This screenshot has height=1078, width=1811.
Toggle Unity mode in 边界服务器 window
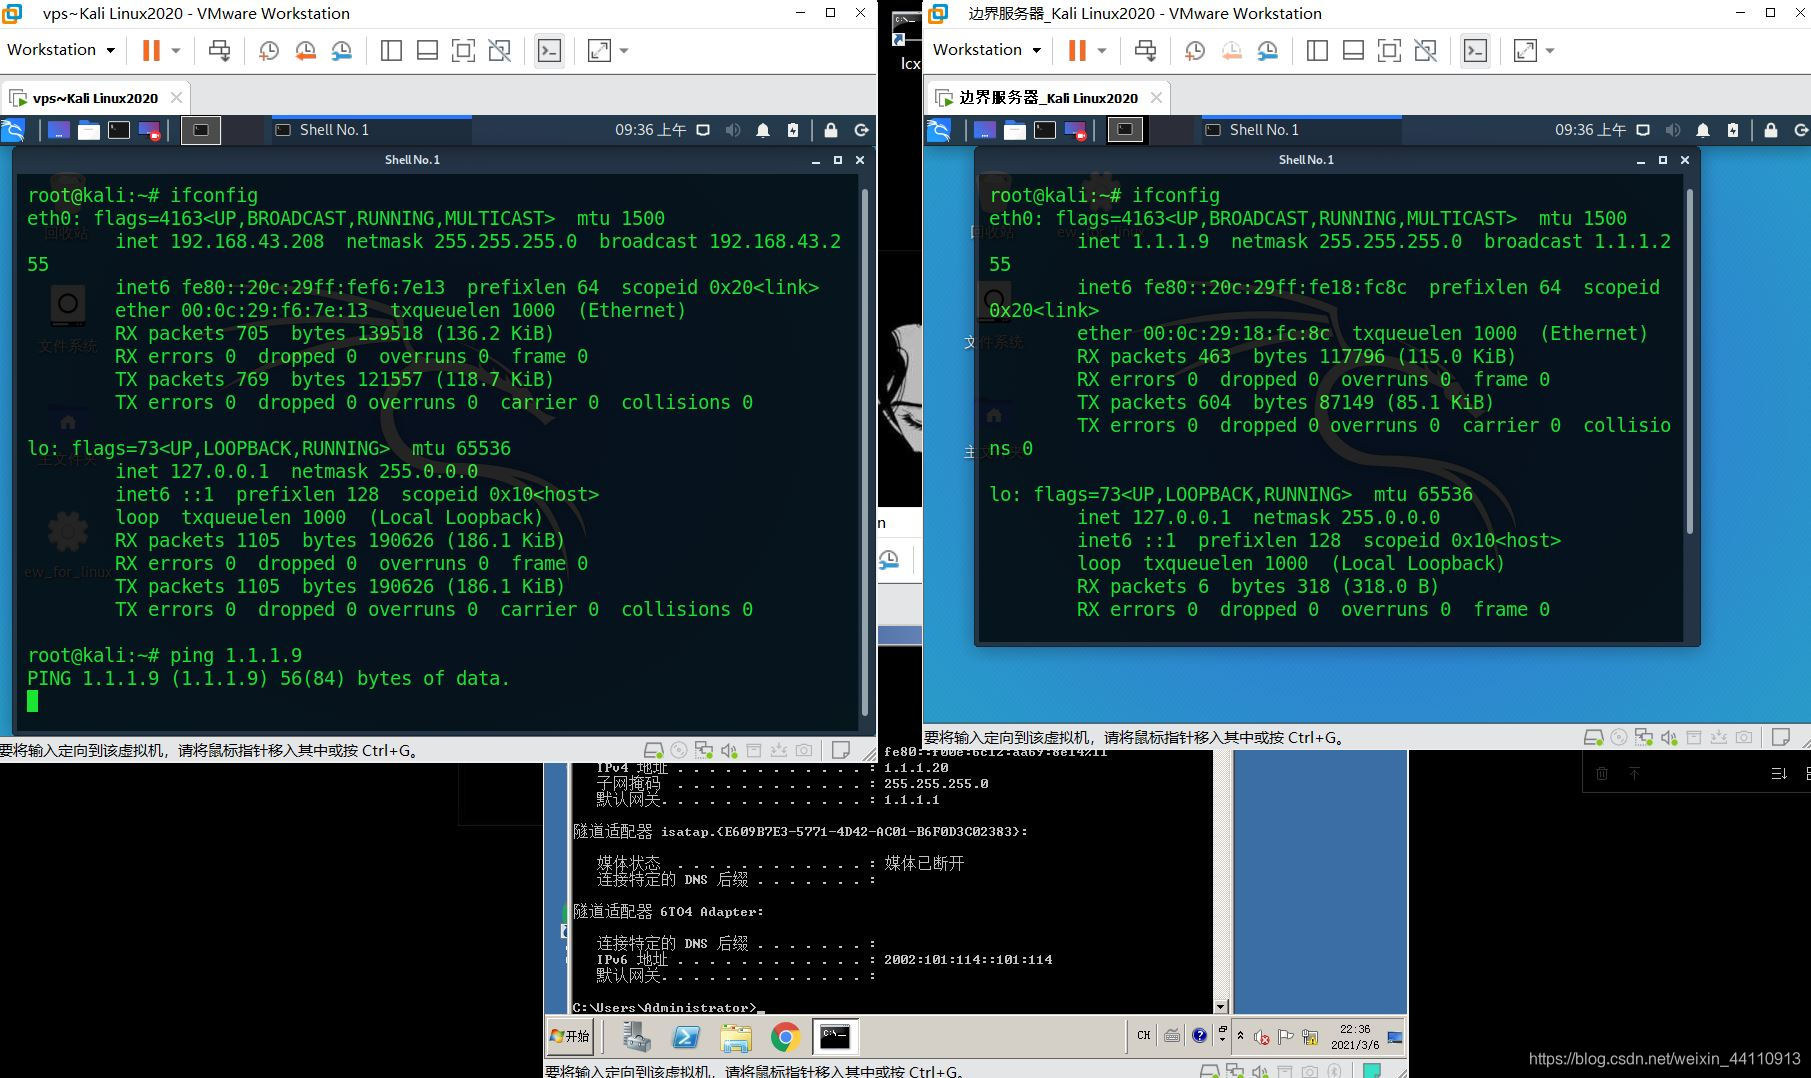(1425, 50)
